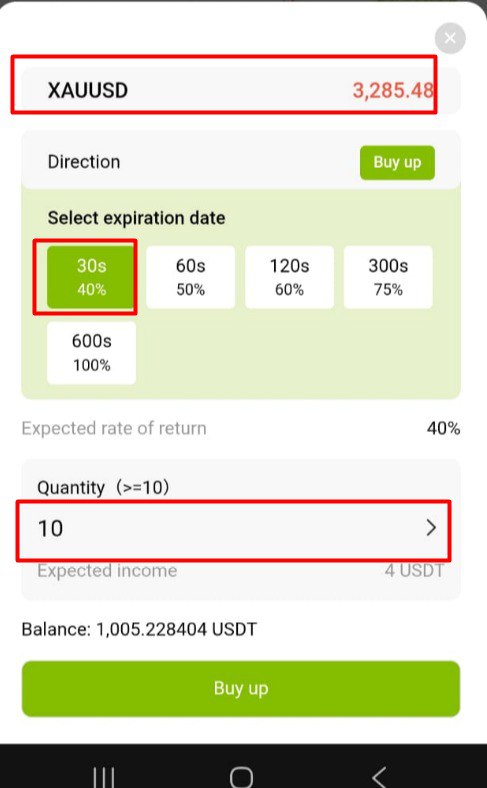Click the Quantity (>=10) label
The width and height of the screenshot is (487, 788).
(104, 487)
